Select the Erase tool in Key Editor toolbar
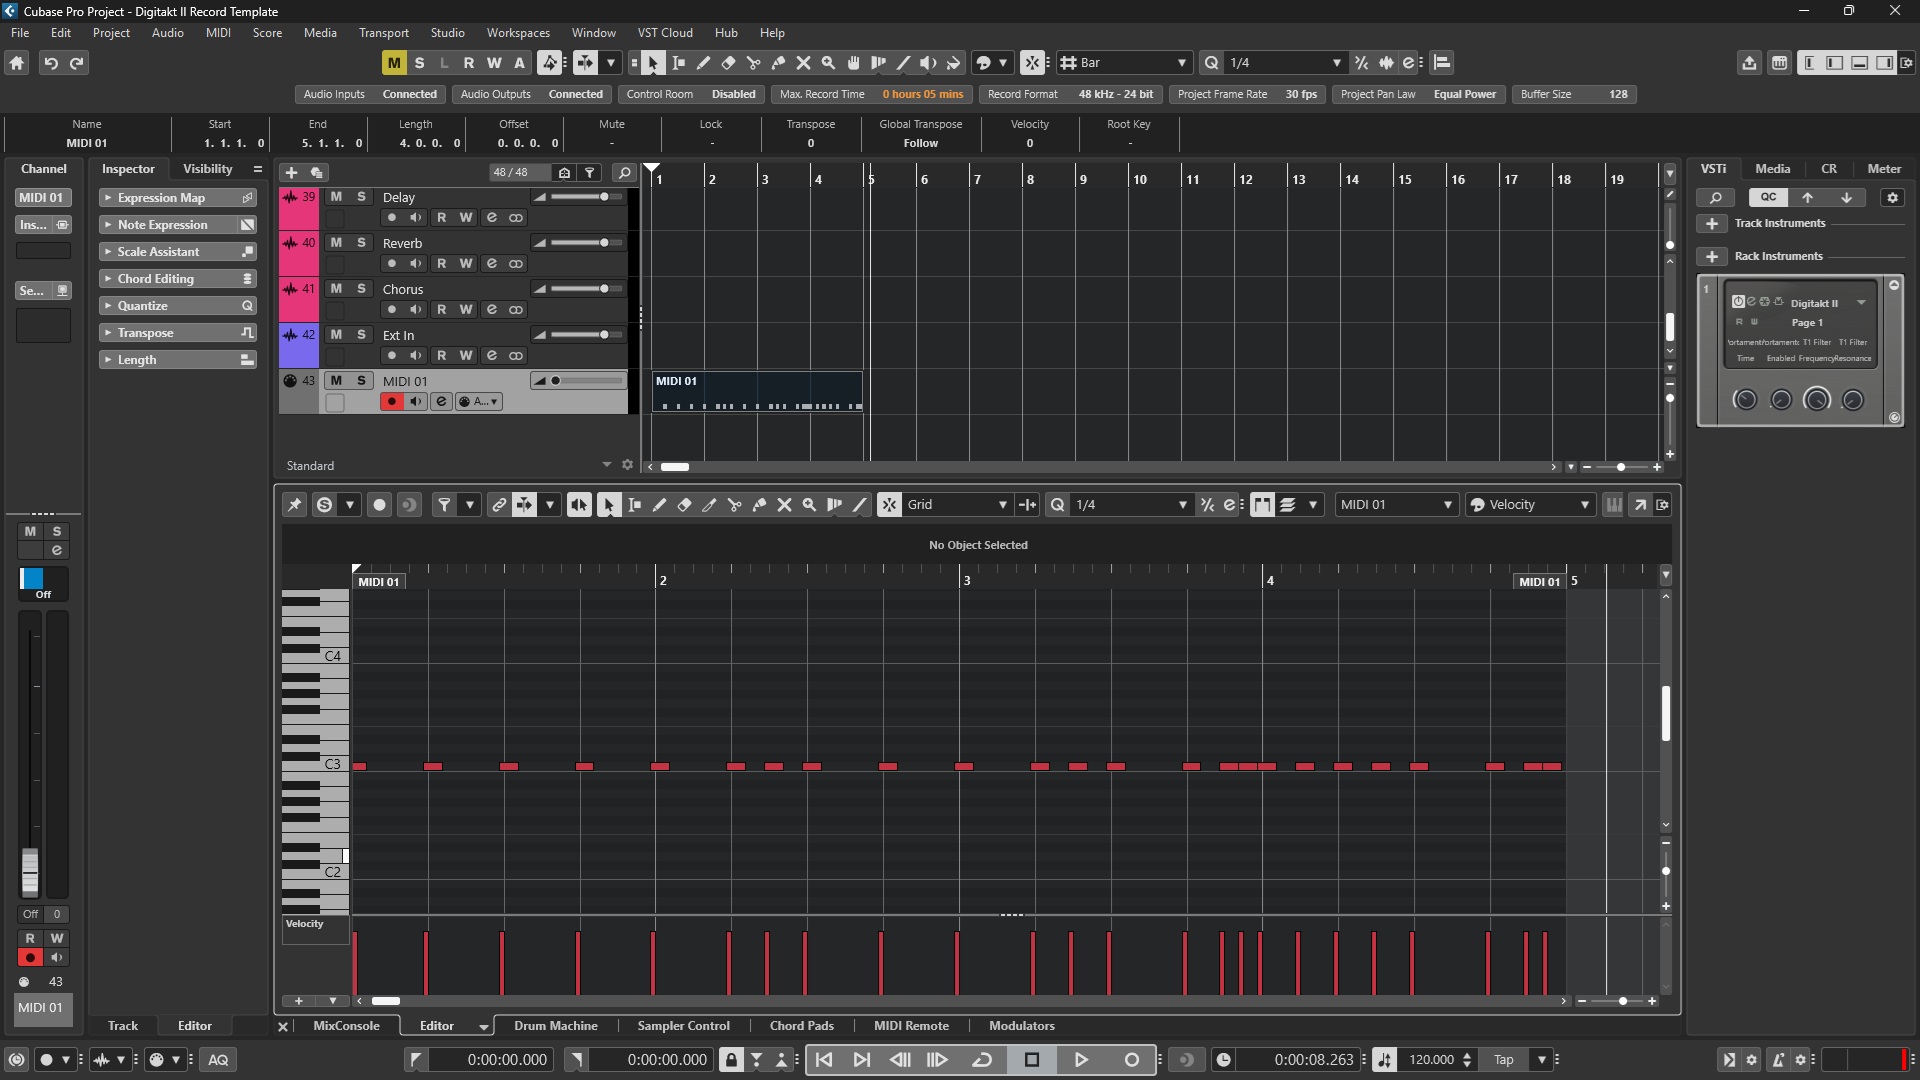This screenshot has width=1920, height=1080. coord(684,505)
